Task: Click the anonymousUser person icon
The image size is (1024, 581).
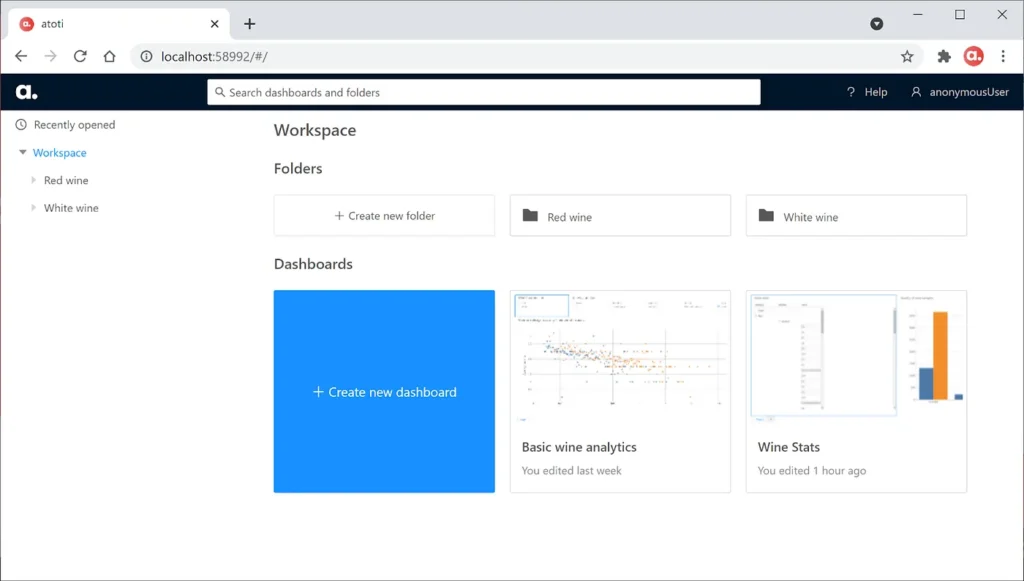Action: (916, 92)
